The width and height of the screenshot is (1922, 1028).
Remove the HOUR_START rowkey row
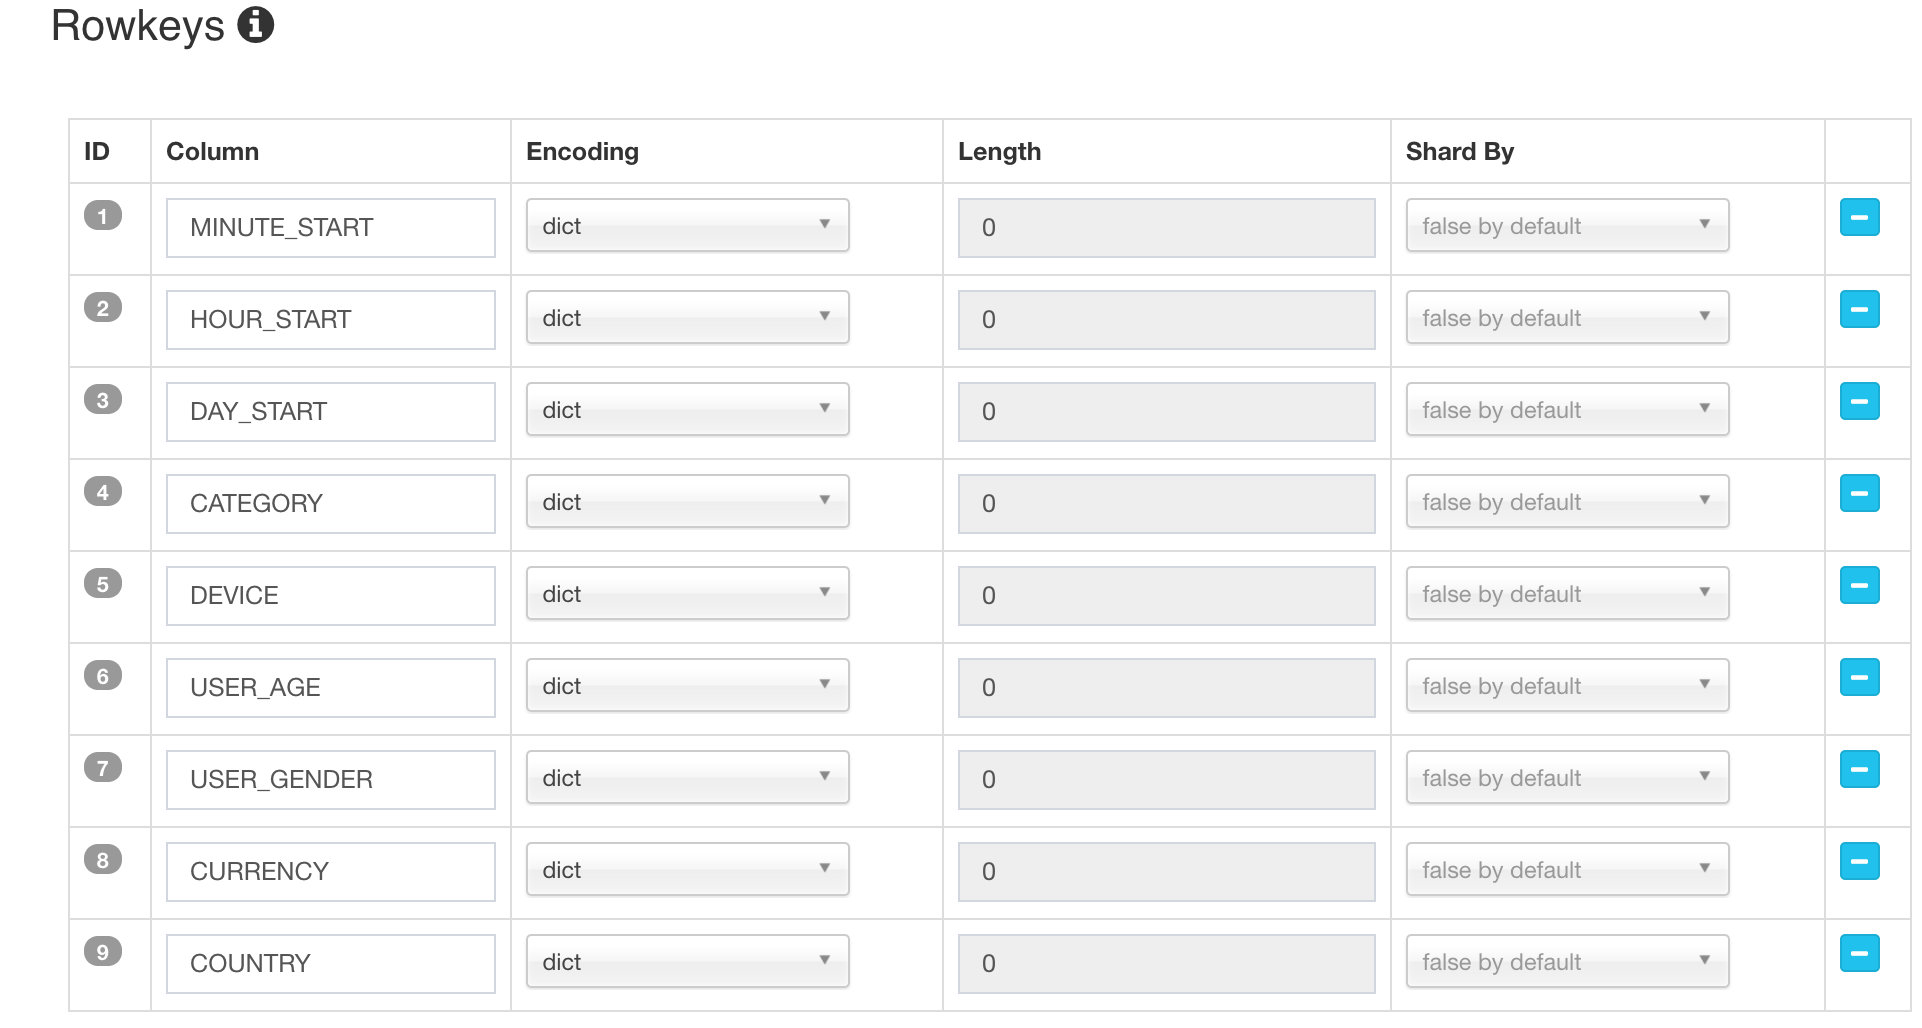1859,309
